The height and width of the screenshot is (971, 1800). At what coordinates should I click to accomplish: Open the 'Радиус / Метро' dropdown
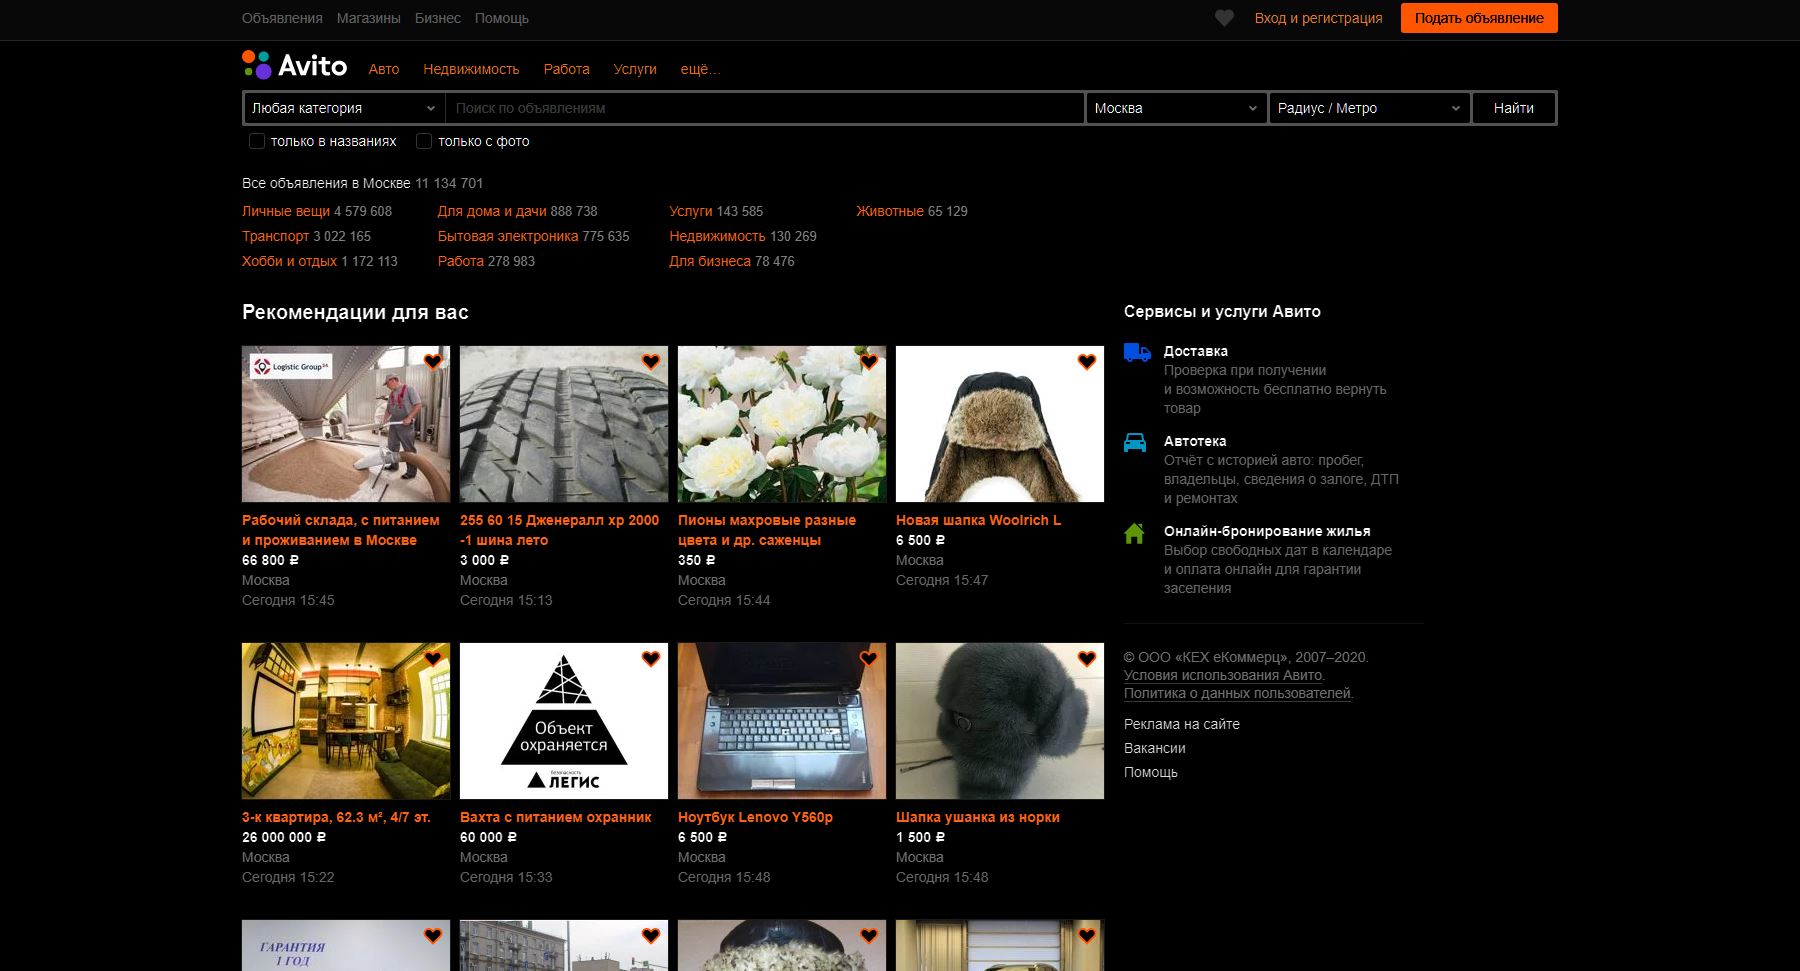[1369, 108]
